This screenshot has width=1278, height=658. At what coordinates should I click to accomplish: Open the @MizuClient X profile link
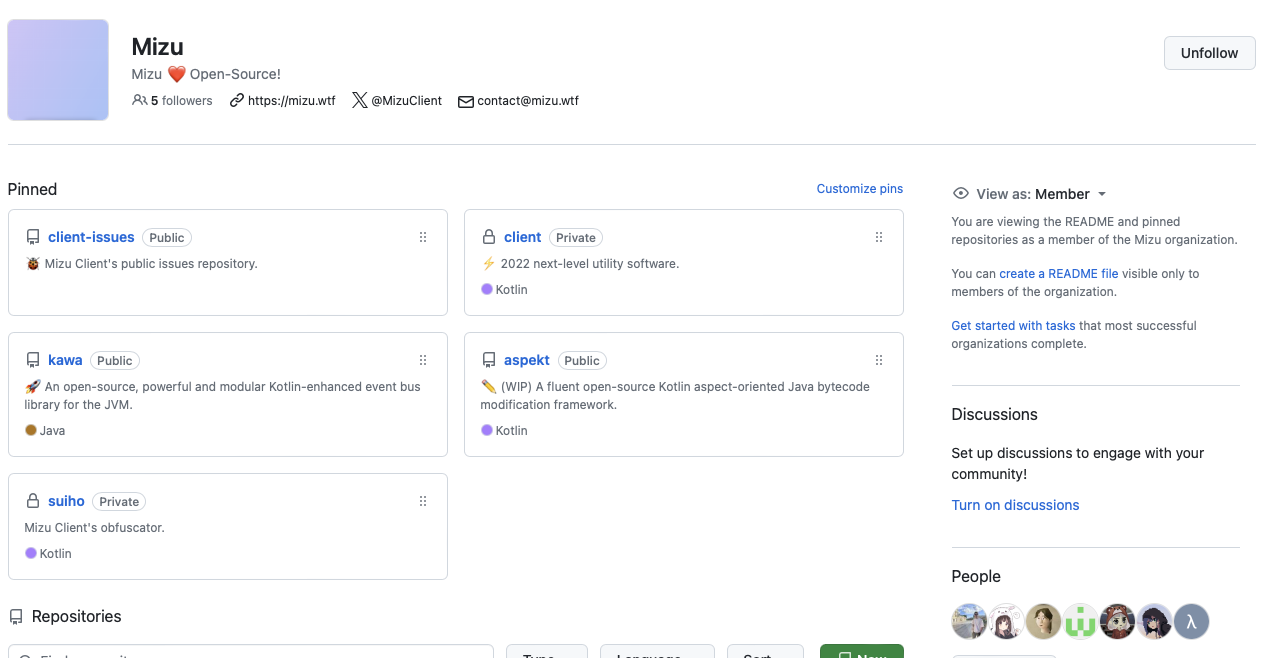406,101
